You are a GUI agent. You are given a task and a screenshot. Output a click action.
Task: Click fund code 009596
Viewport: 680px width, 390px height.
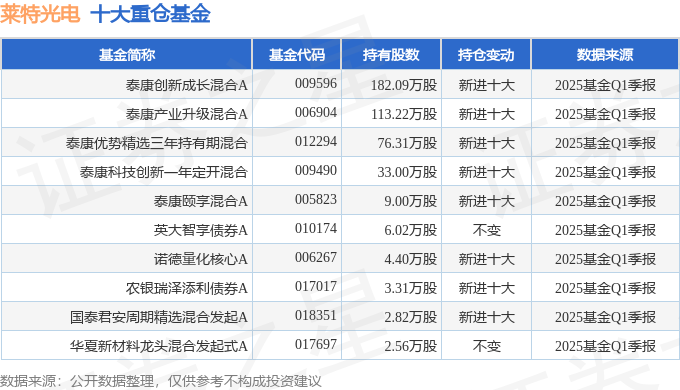(316, 83)
